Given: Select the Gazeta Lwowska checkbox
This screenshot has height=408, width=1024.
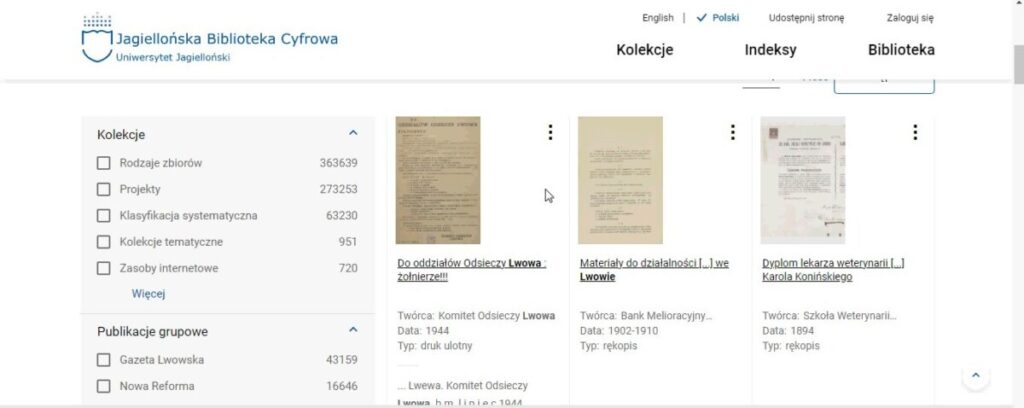Looking at the screenshot, I should tap(103, 360).
